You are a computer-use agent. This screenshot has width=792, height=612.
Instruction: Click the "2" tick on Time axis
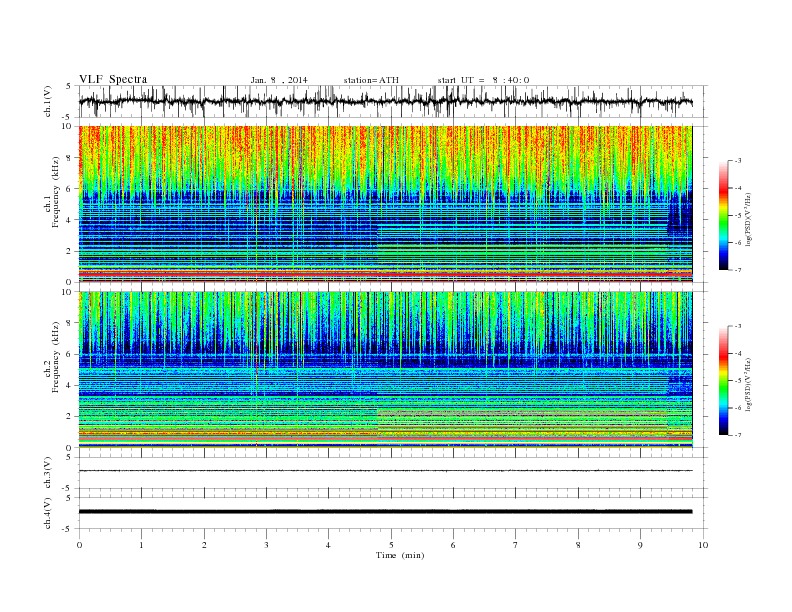(204, 545)
